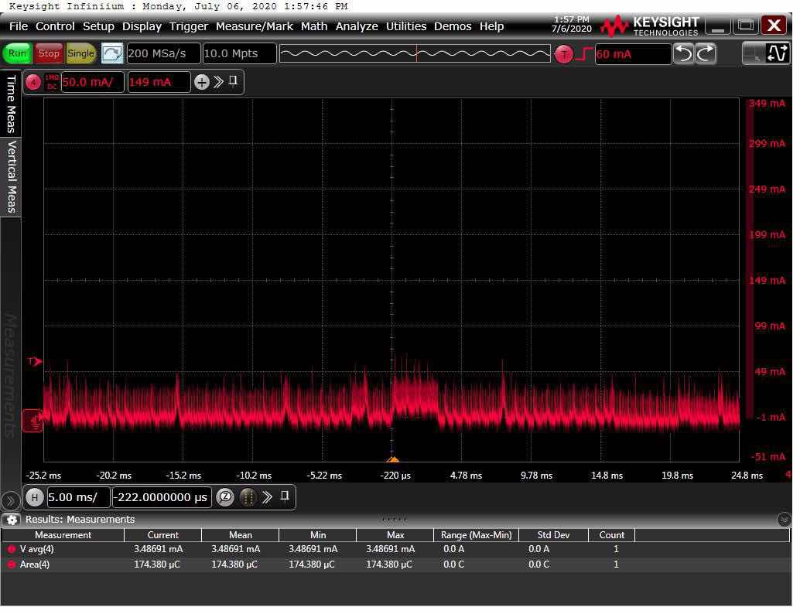The width and height of the screenshot is (800, 614).
Task: Open the Results panel gear settings
Action: click(12, 519)
